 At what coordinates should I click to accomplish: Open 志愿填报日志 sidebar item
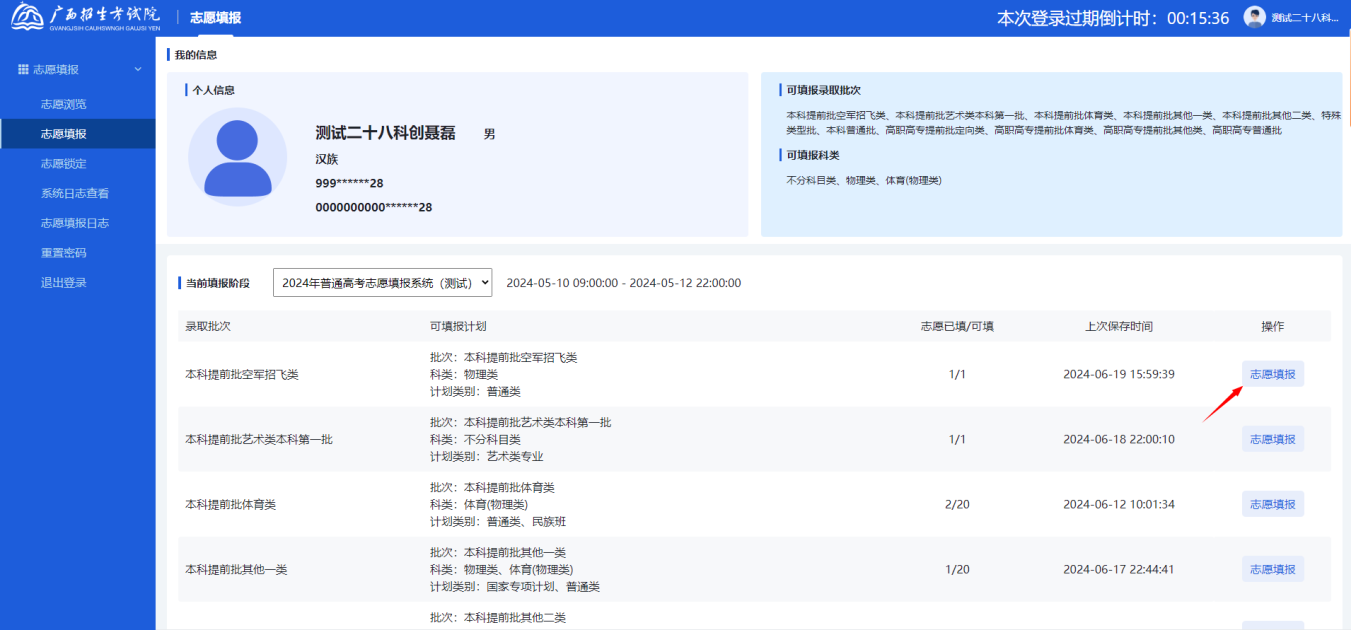click(x=77, y=223)
